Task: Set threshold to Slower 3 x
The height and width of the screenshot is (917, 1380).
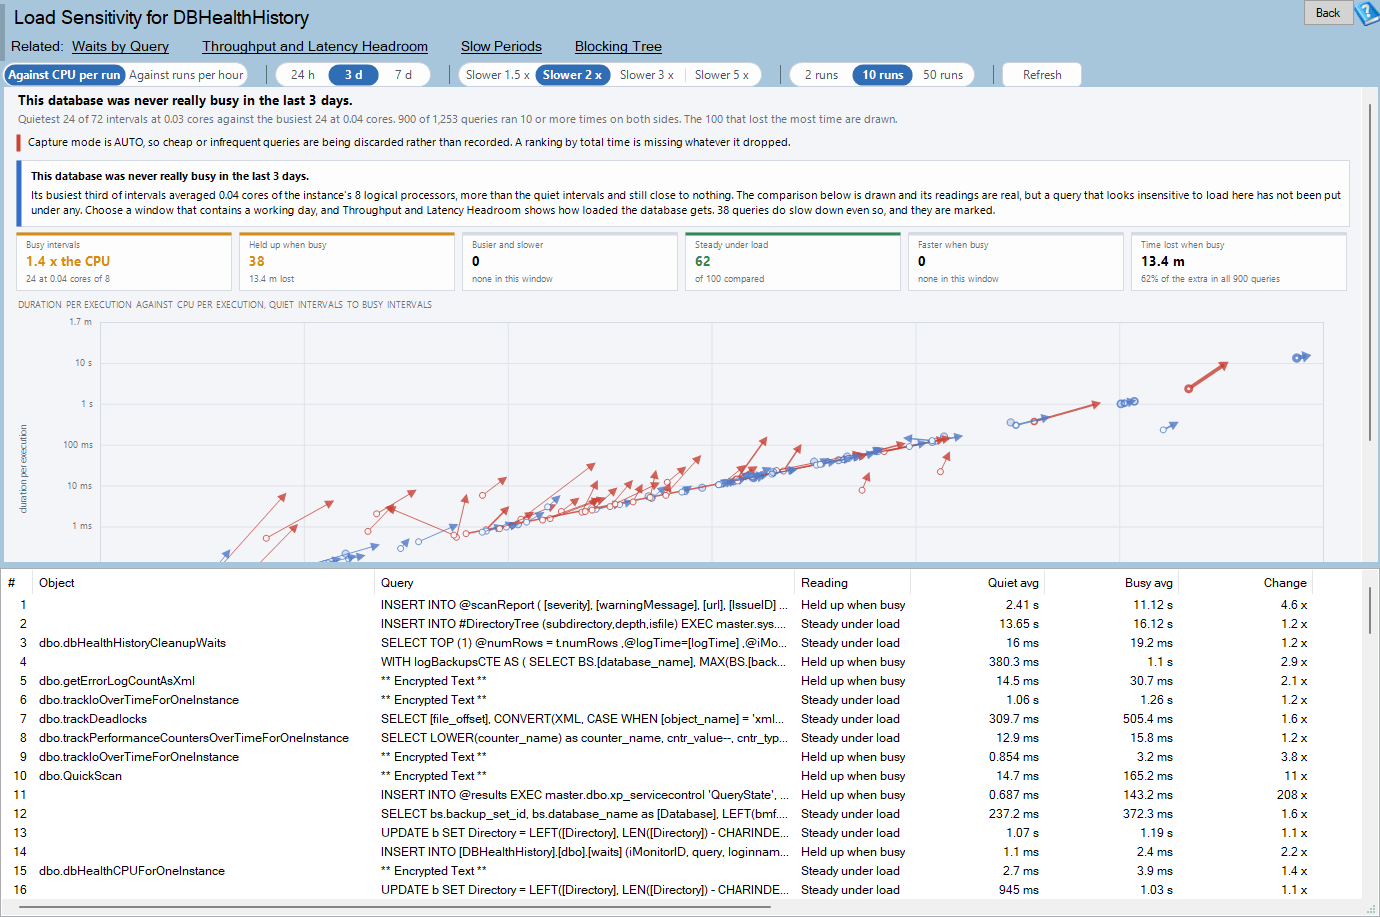Action: [x=646, y=75]
